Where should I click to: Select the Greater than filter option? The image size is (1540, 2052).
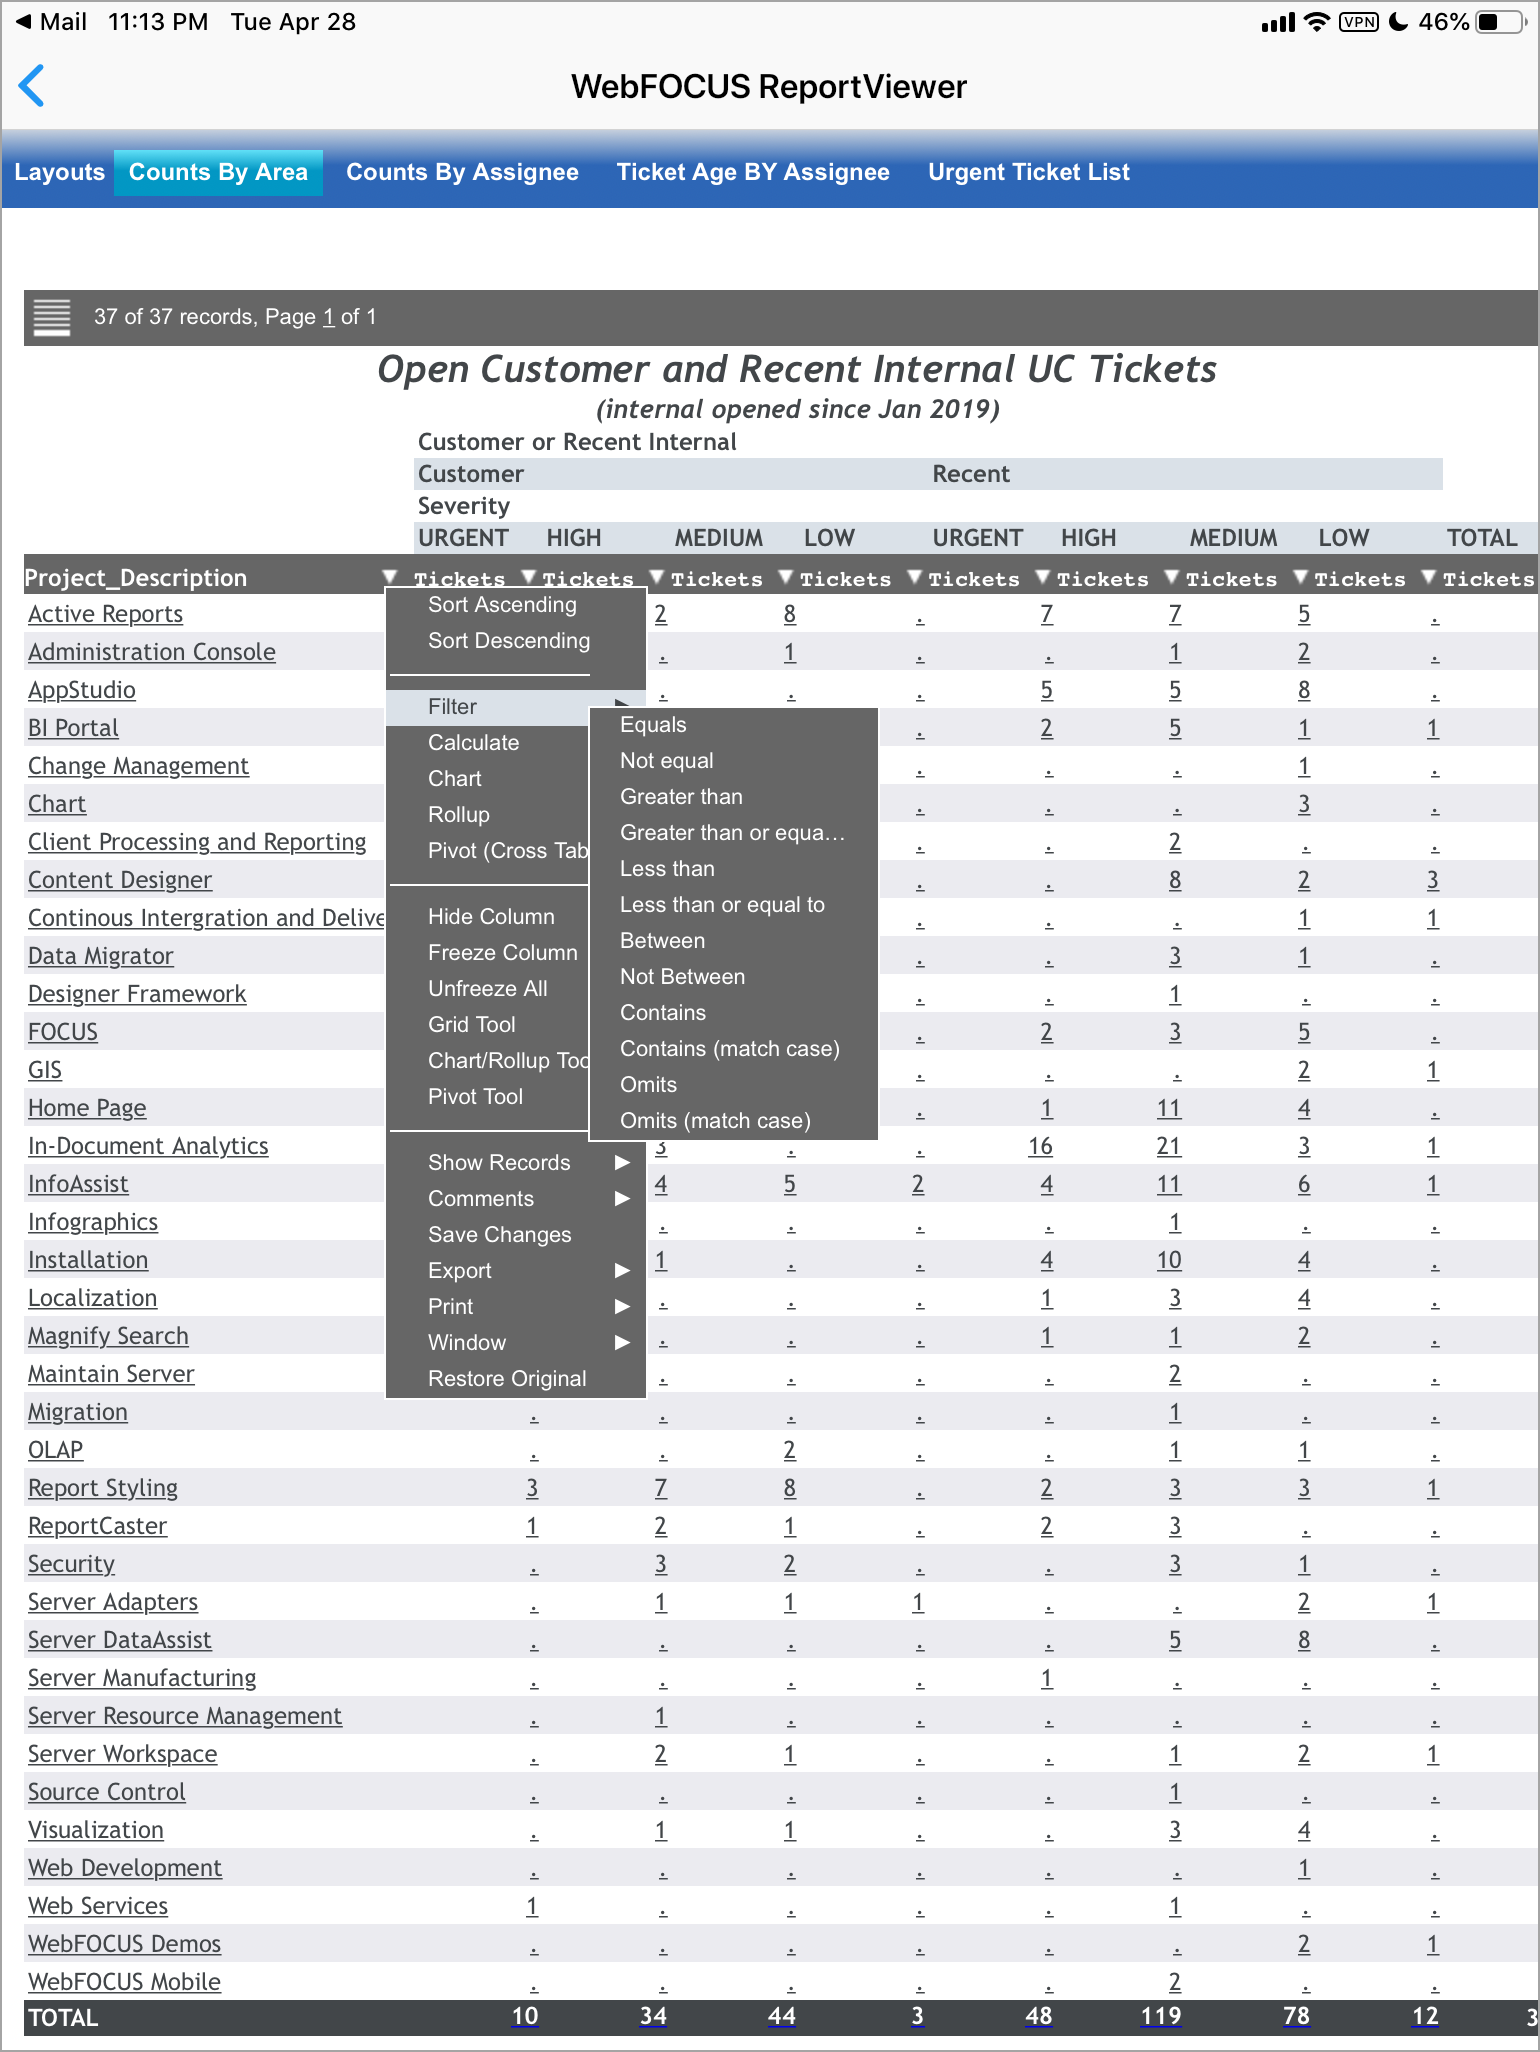[681, 797]
